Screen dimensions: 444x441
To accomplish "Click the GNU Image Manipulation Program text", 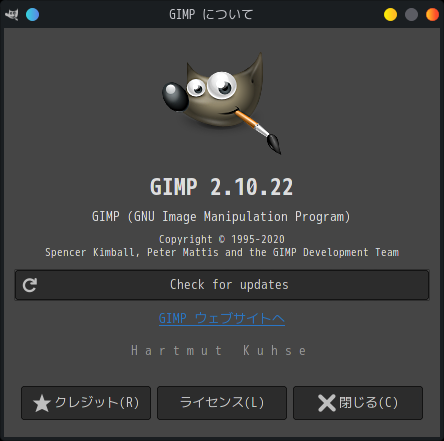I will [x=221, y=217].
